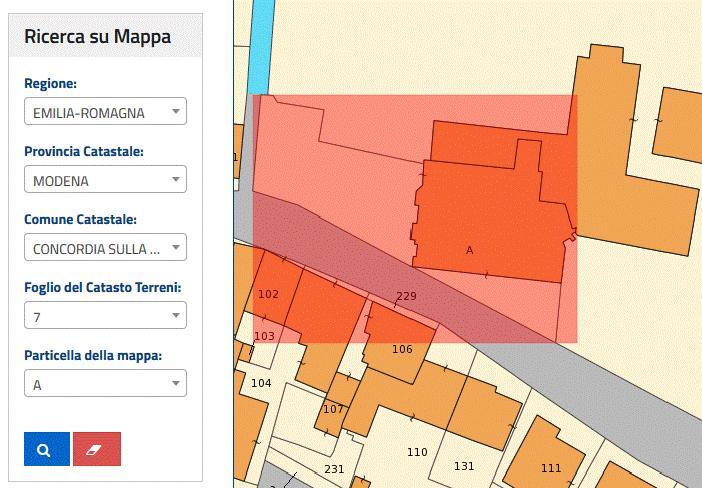Select building parcel 111 on the map
Image resolution: width=702 pixels, height=488 pixels.
point(550,467)
